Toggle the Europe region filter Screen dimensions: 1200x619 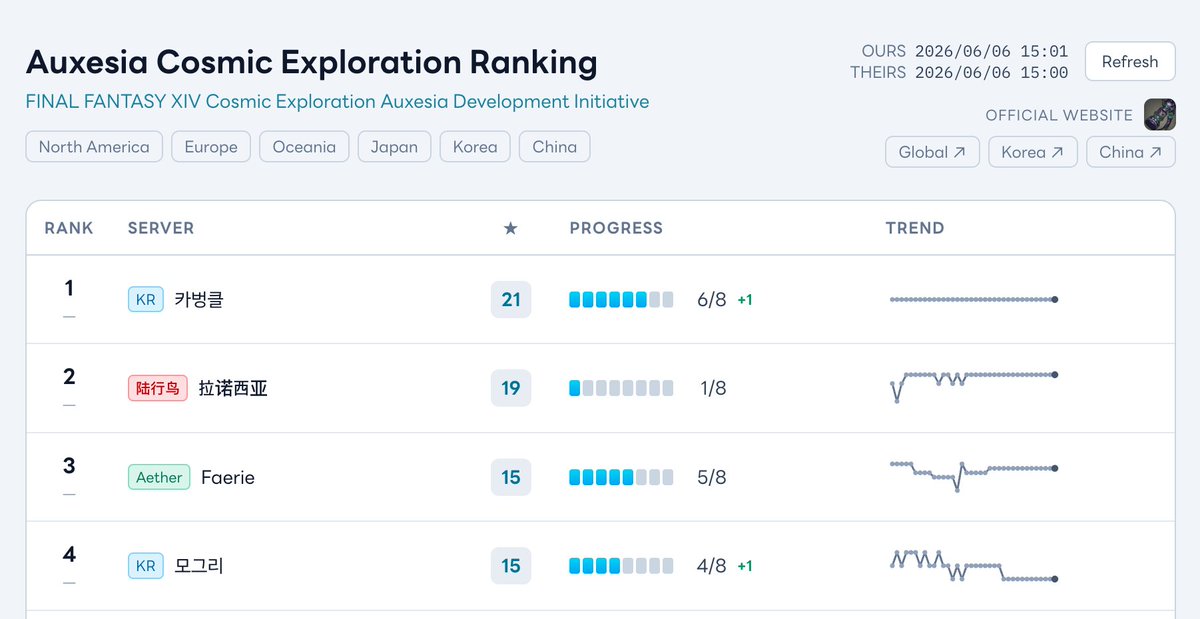[211, 147]
